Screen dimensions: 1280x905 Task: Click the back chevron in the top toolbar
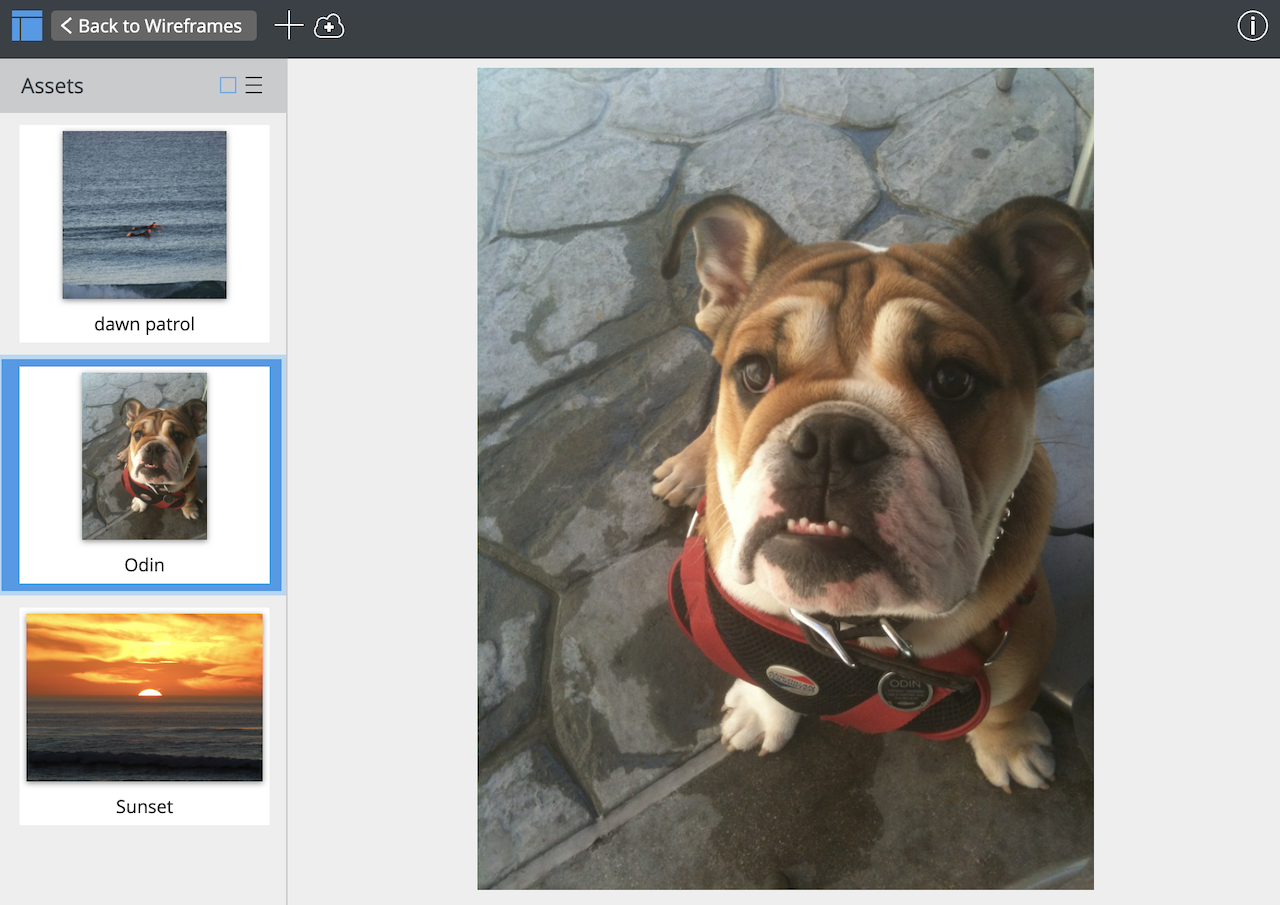(x=66, y=25)
